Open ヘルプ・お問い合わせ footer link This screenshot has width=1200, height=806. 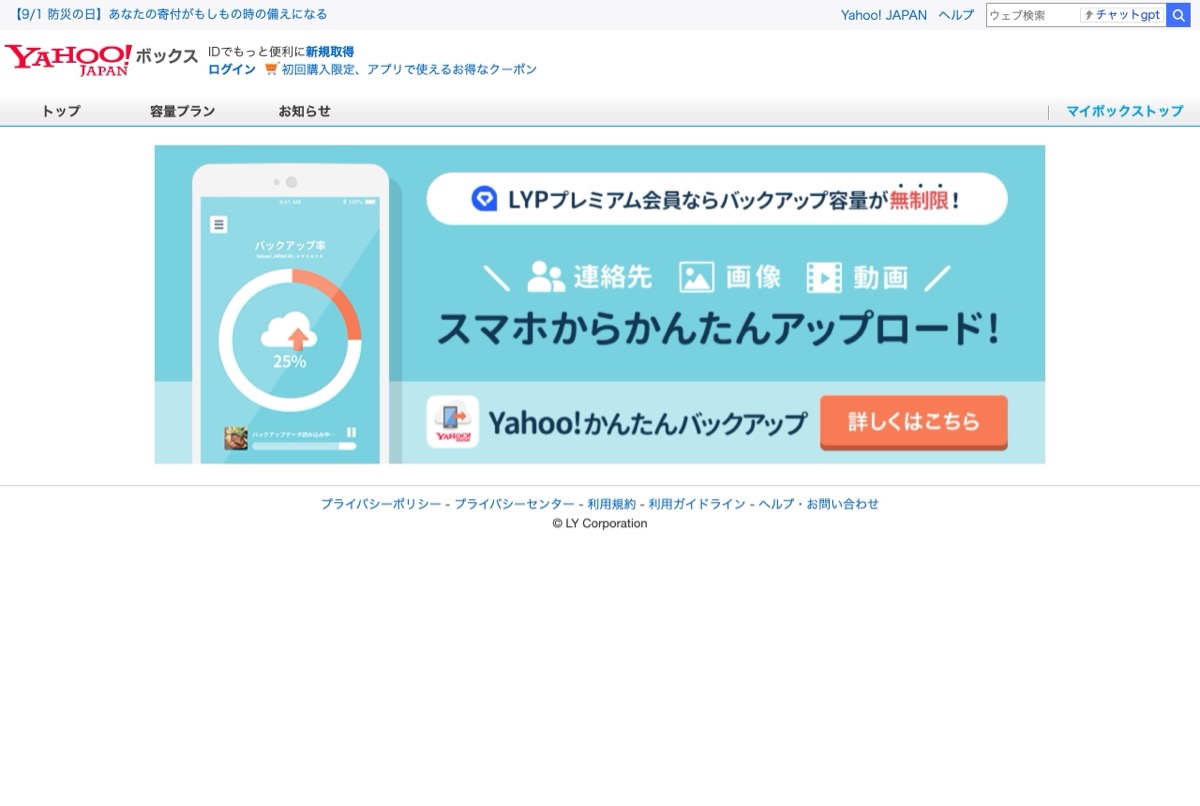click(819, 504)
